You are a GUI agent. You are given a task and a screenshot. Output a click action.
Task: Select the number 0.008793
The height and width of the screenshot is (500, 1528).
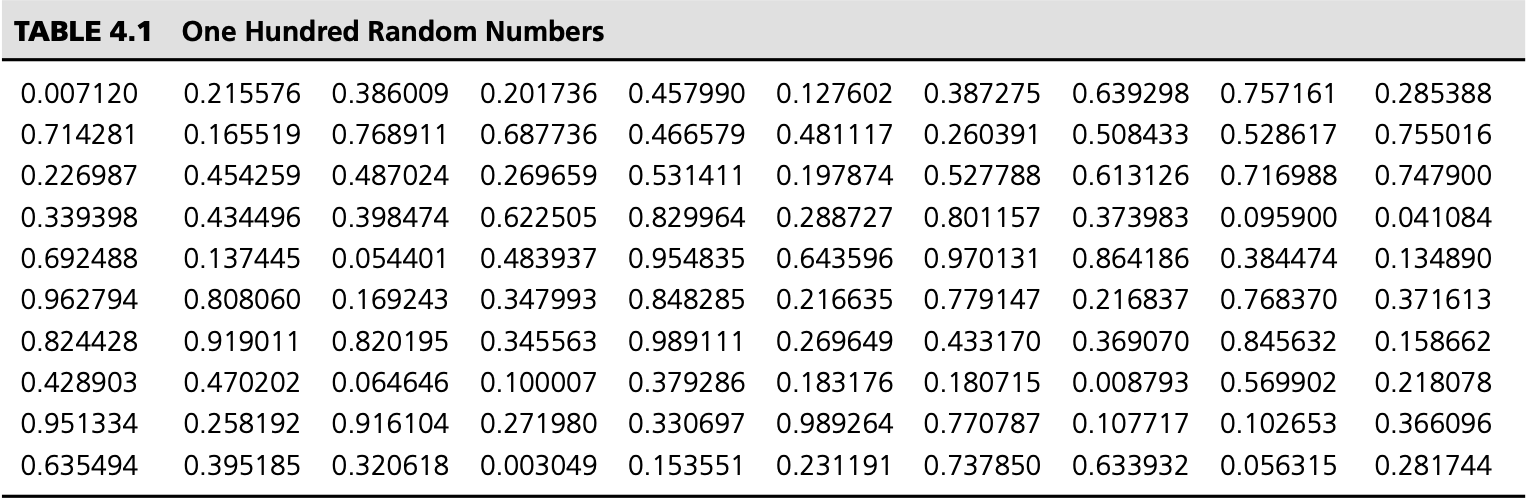click(1130, 383)
